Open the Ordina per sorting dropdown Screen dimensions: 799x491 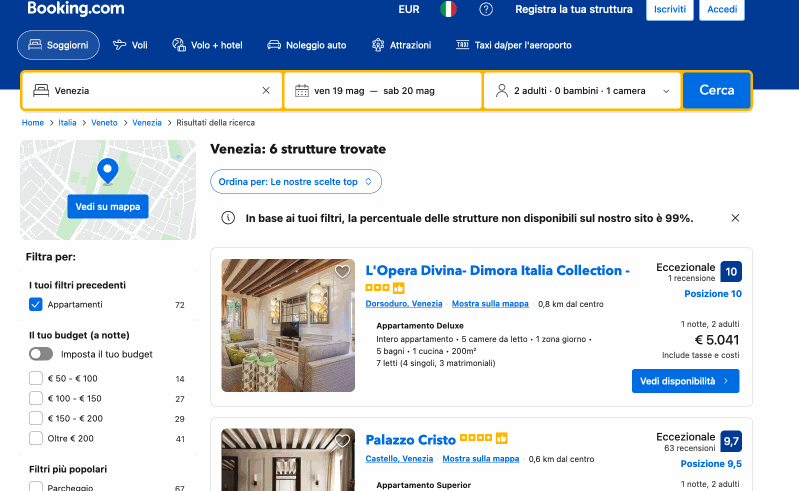point(295,182)
